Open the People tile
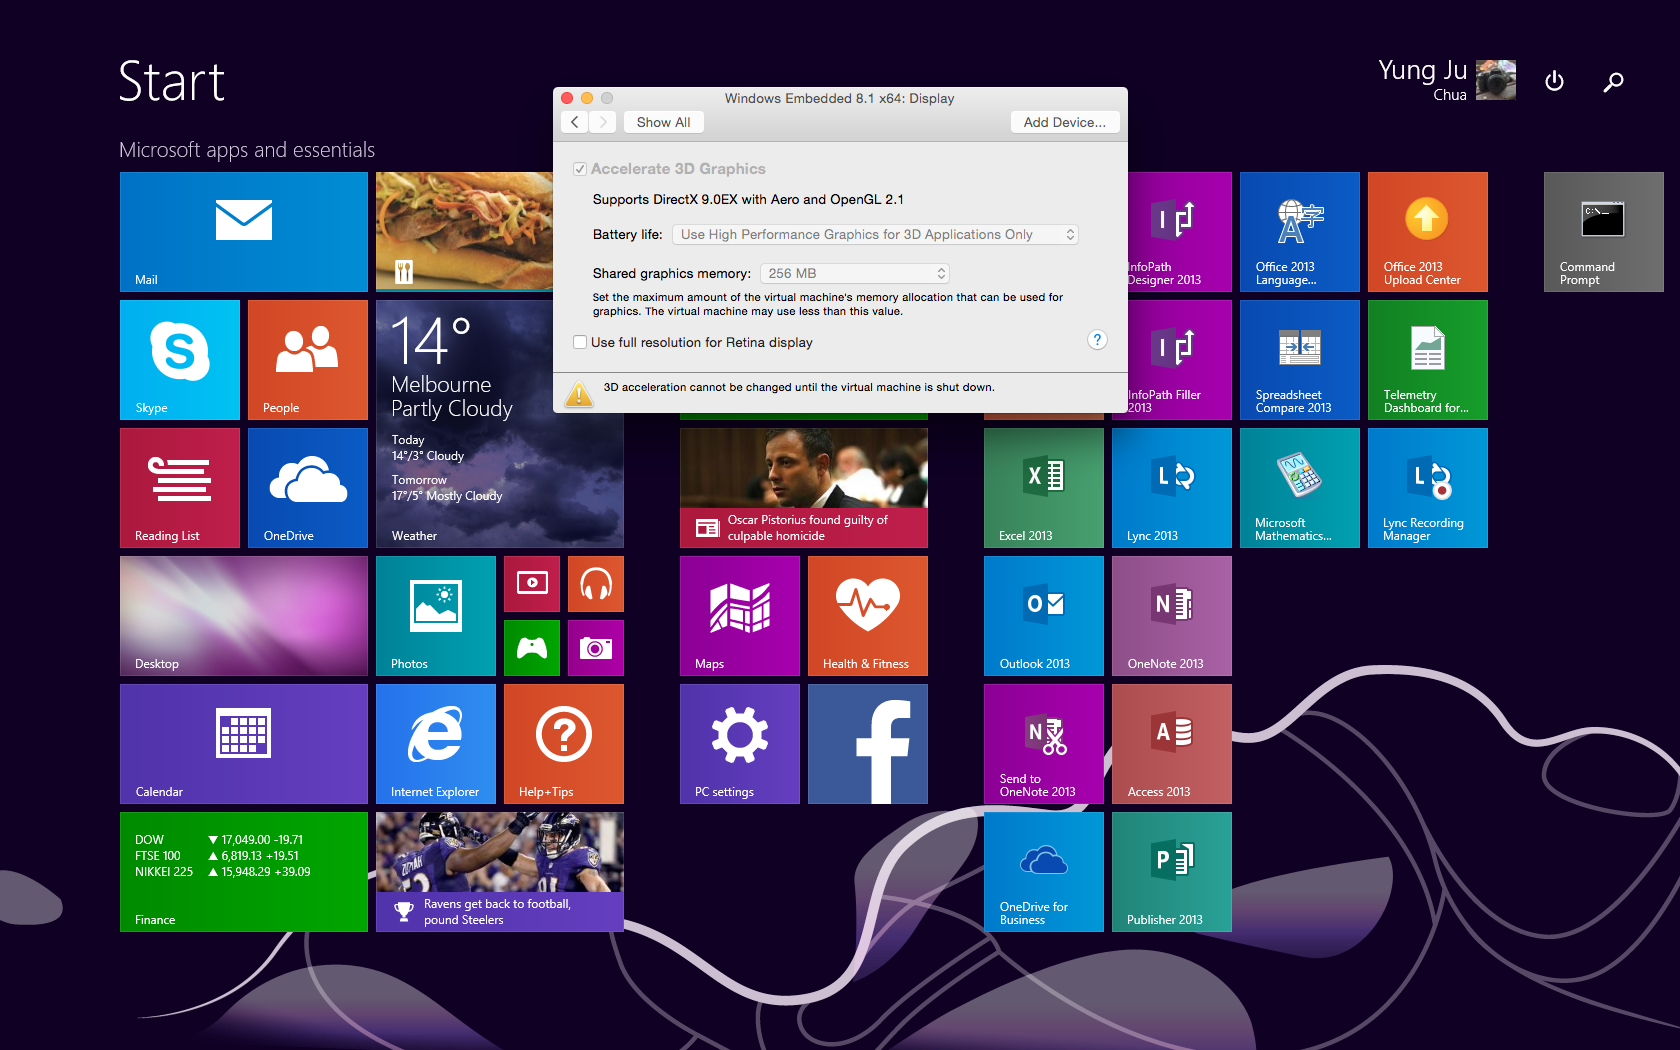The height and width of the screenshot is (1050, 1680). [308, 360]
